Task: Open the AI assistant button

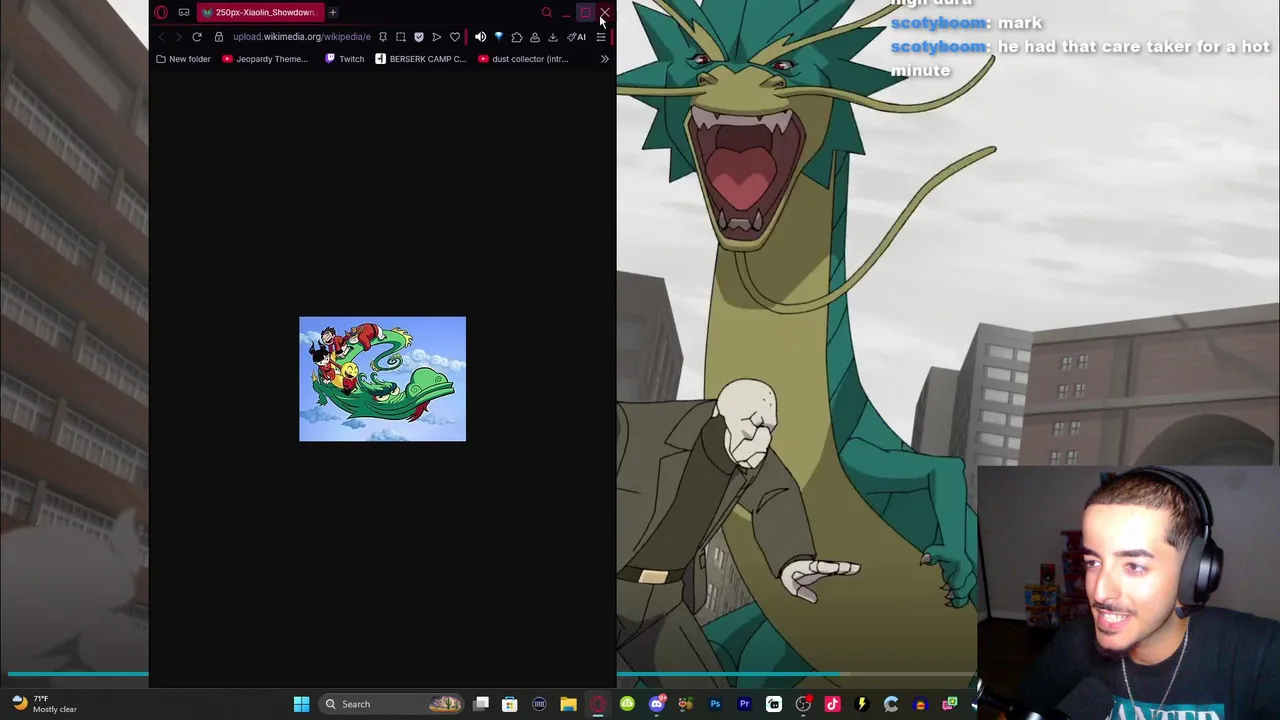Action: [x=577, y=37]
